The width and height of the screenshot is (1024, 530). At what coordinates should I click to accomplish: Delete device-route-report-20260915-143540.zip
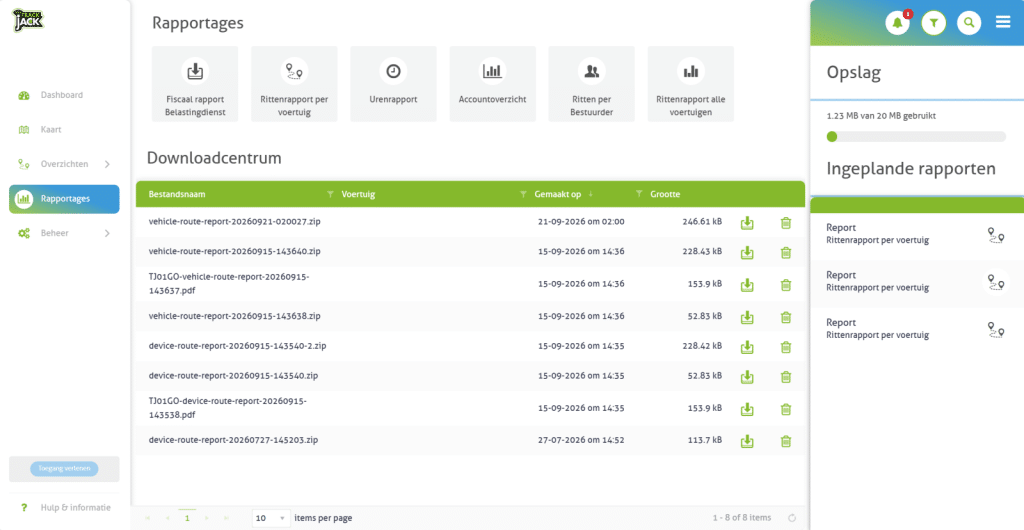(786, 377)
